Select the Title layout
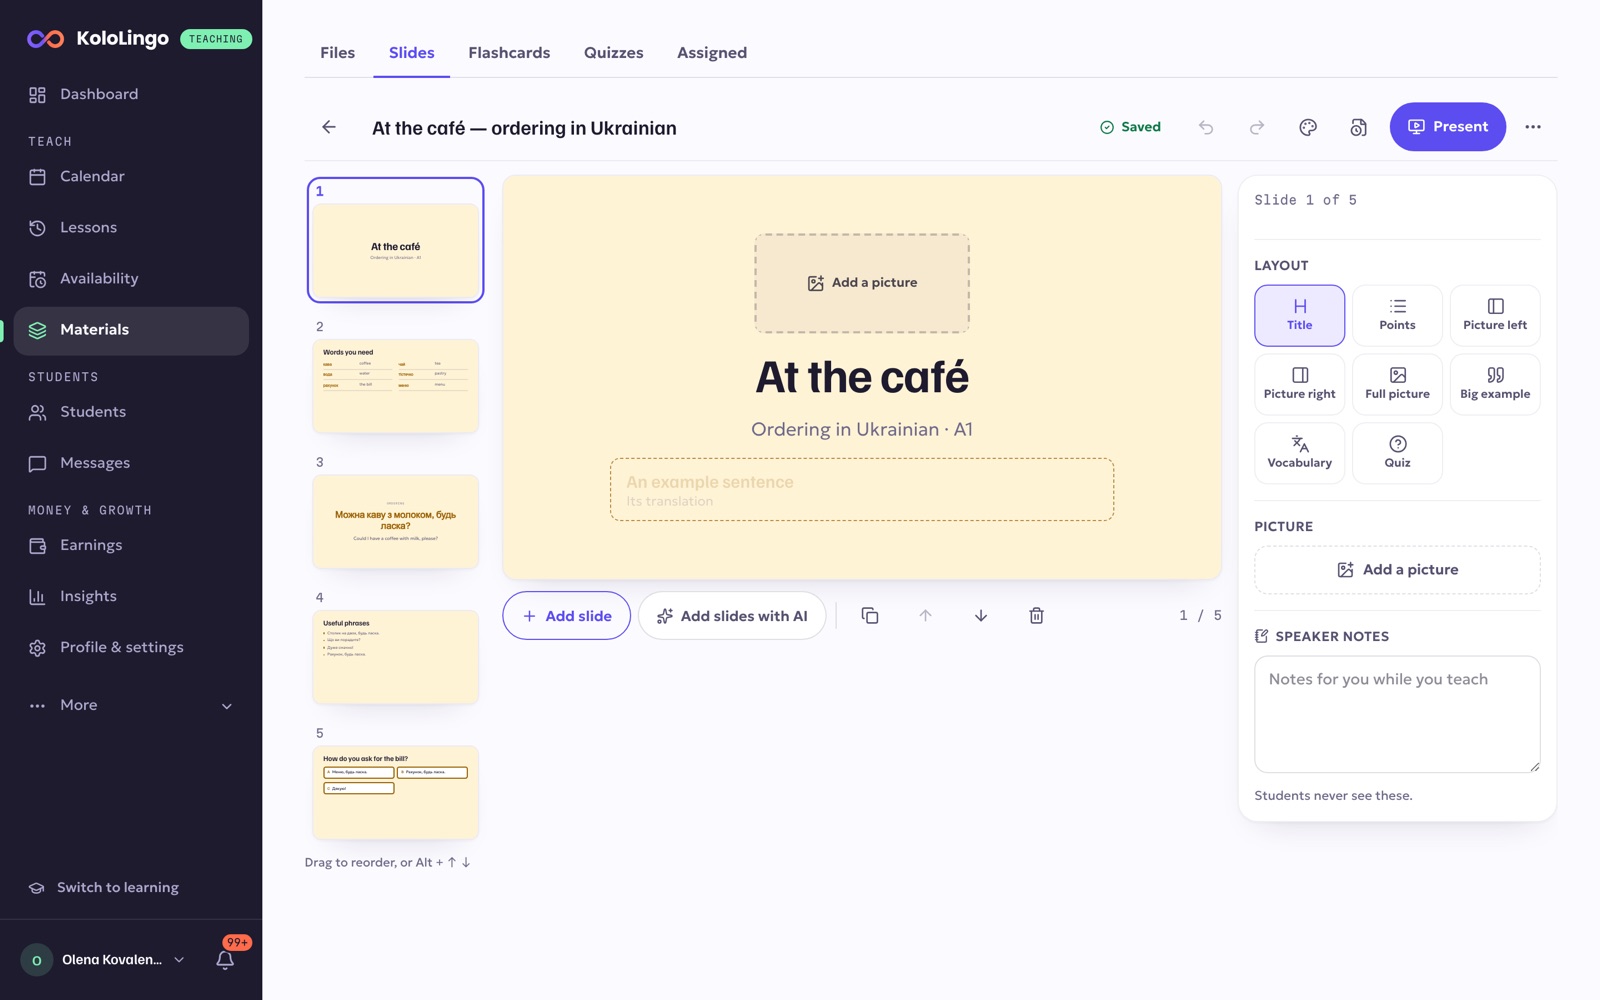Image resolution: width=1600 pixels, height=1000 pixels. (1299, 315)
